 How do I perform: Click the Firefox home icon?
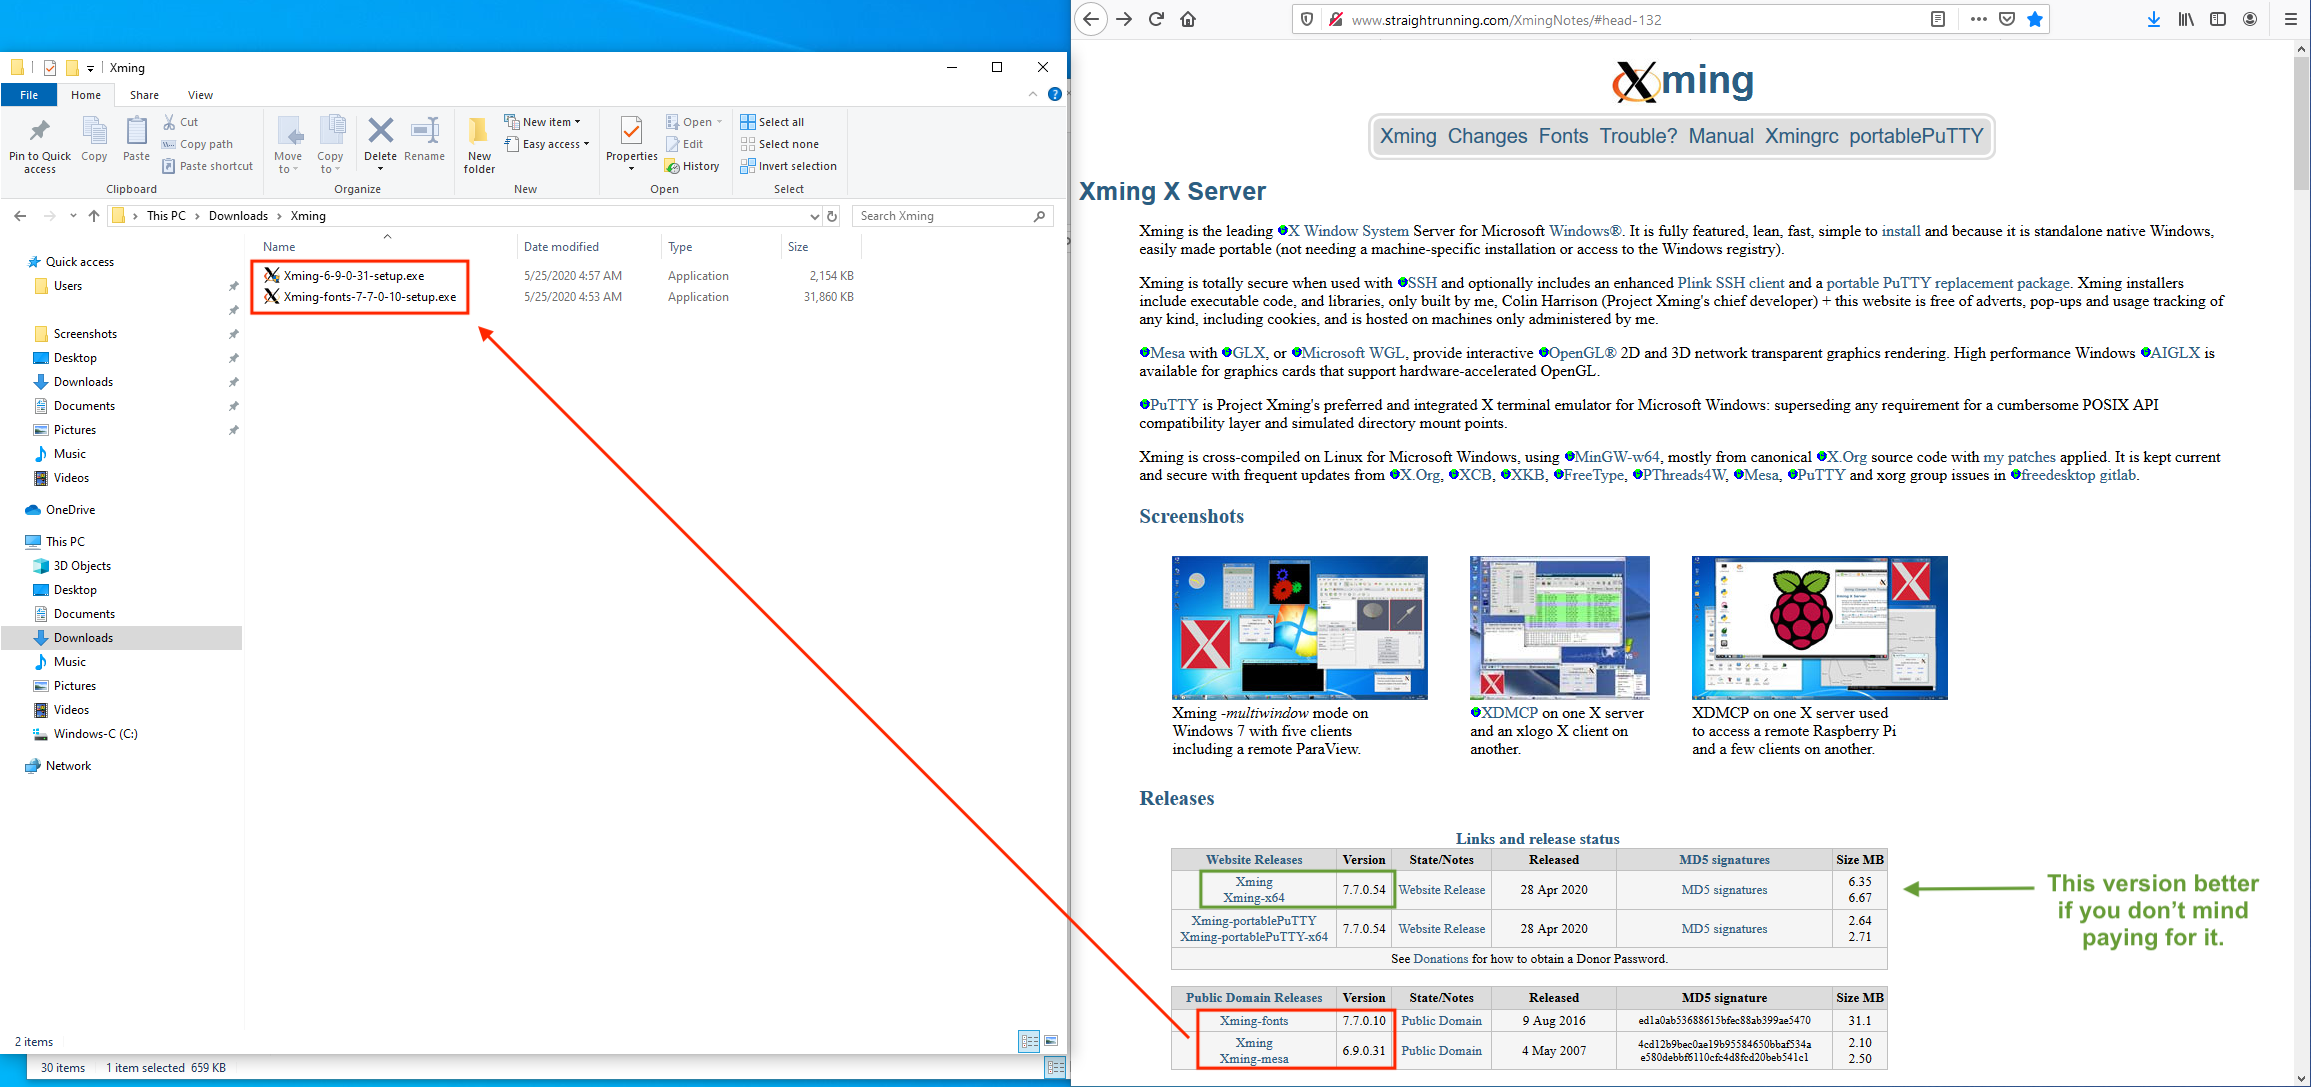point(1188,19)
